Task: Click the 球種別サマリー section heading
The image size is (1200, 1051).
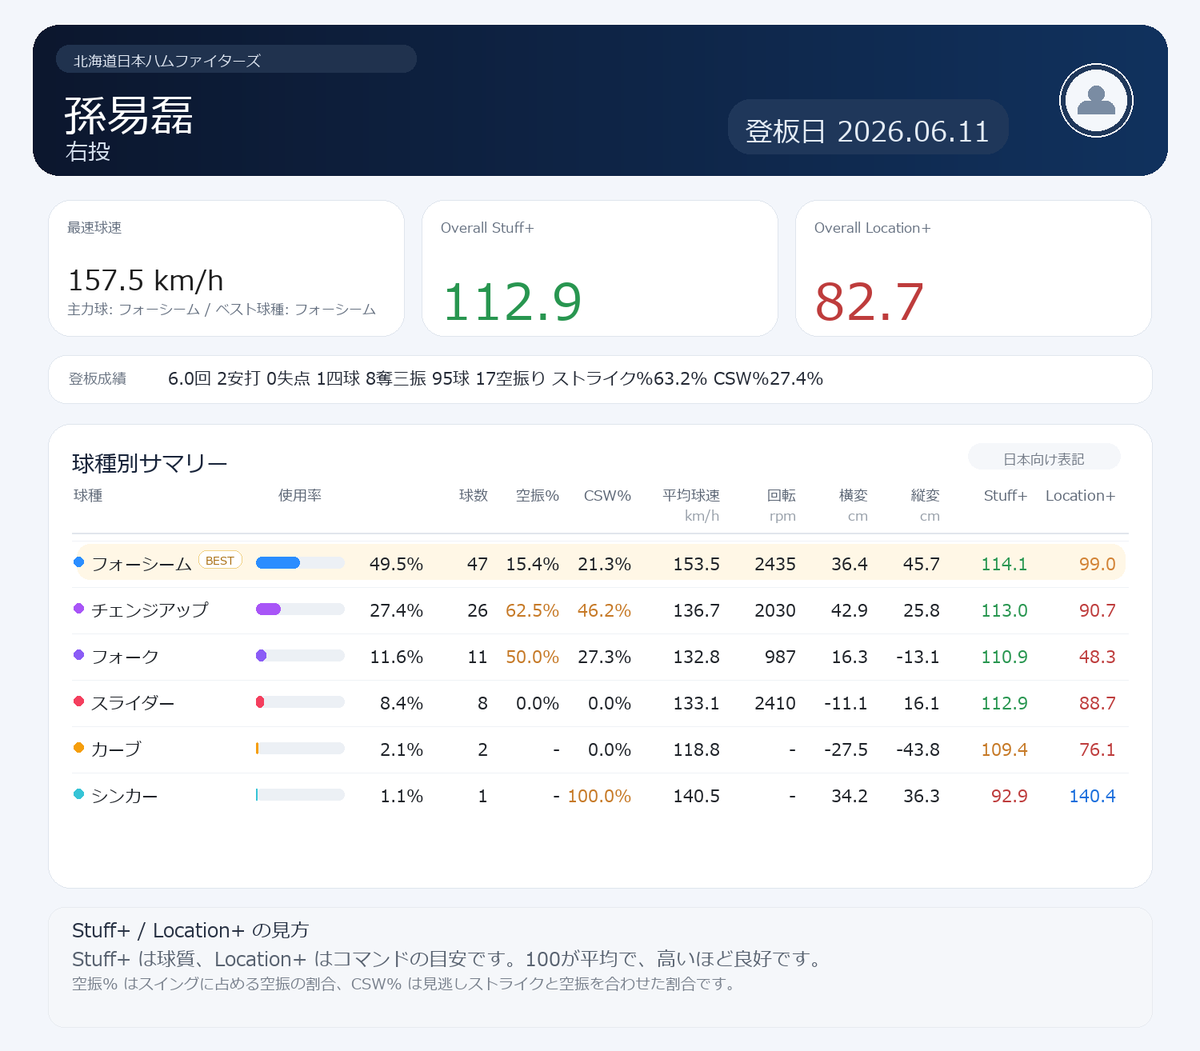Action: point(150,463)
